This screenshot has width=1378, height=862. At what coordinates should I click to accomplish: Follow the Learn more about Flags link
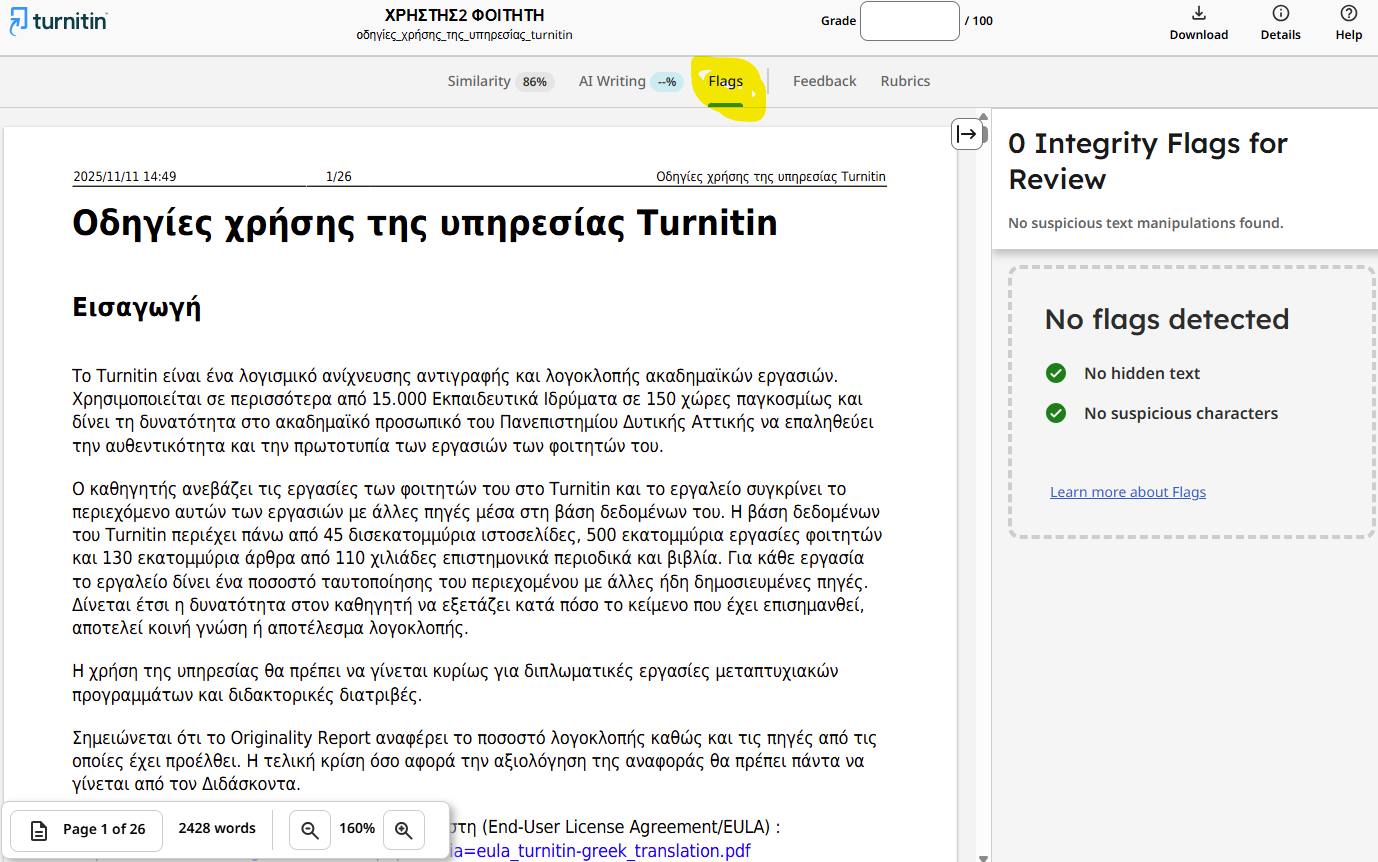click(1127, 492)
